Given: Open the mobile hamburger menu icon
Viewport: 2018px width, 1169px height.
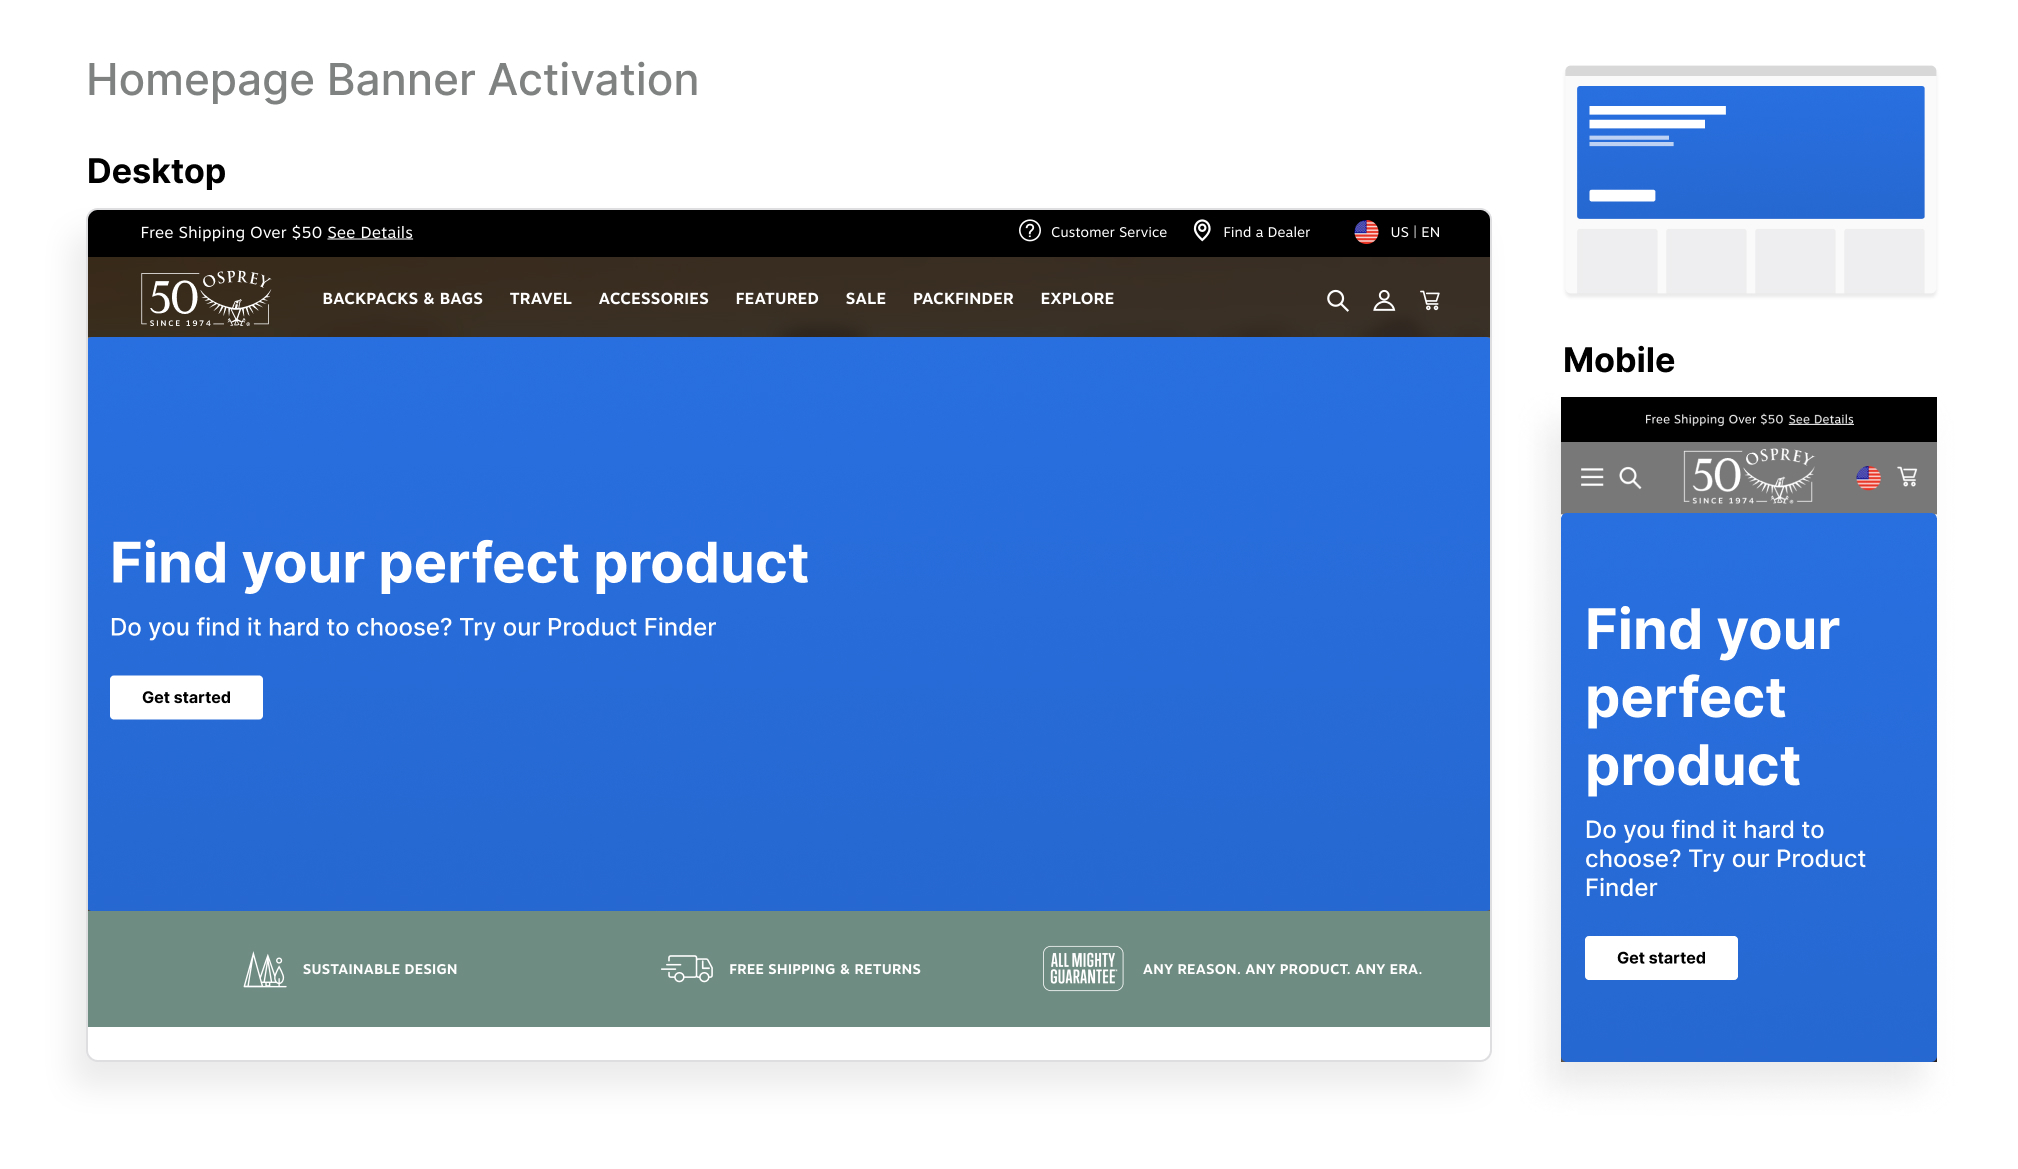Looking at the screenshot, I should 1592,477.
